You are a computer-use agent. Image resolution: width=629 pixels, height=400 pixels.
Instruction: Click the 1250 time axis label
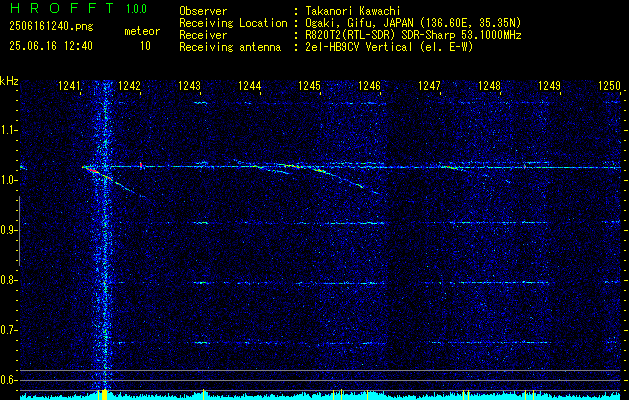(609, 85)
